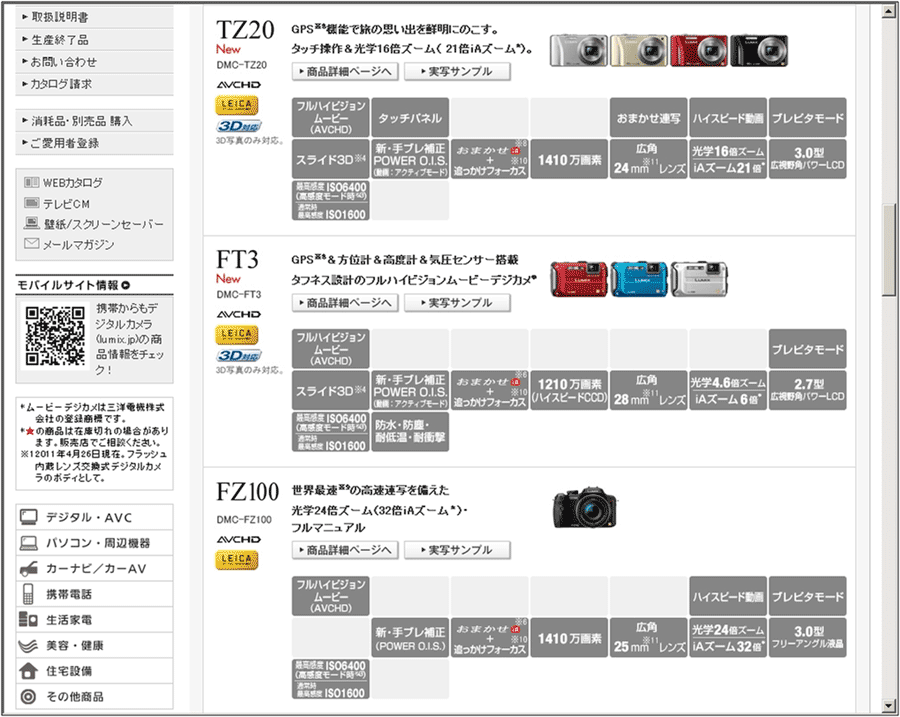The height and width of the screenshot is (717, 900).
Task: Click the FZ100 フリーアングル液晶 3.0型 tile
Action: pos(808,638)
